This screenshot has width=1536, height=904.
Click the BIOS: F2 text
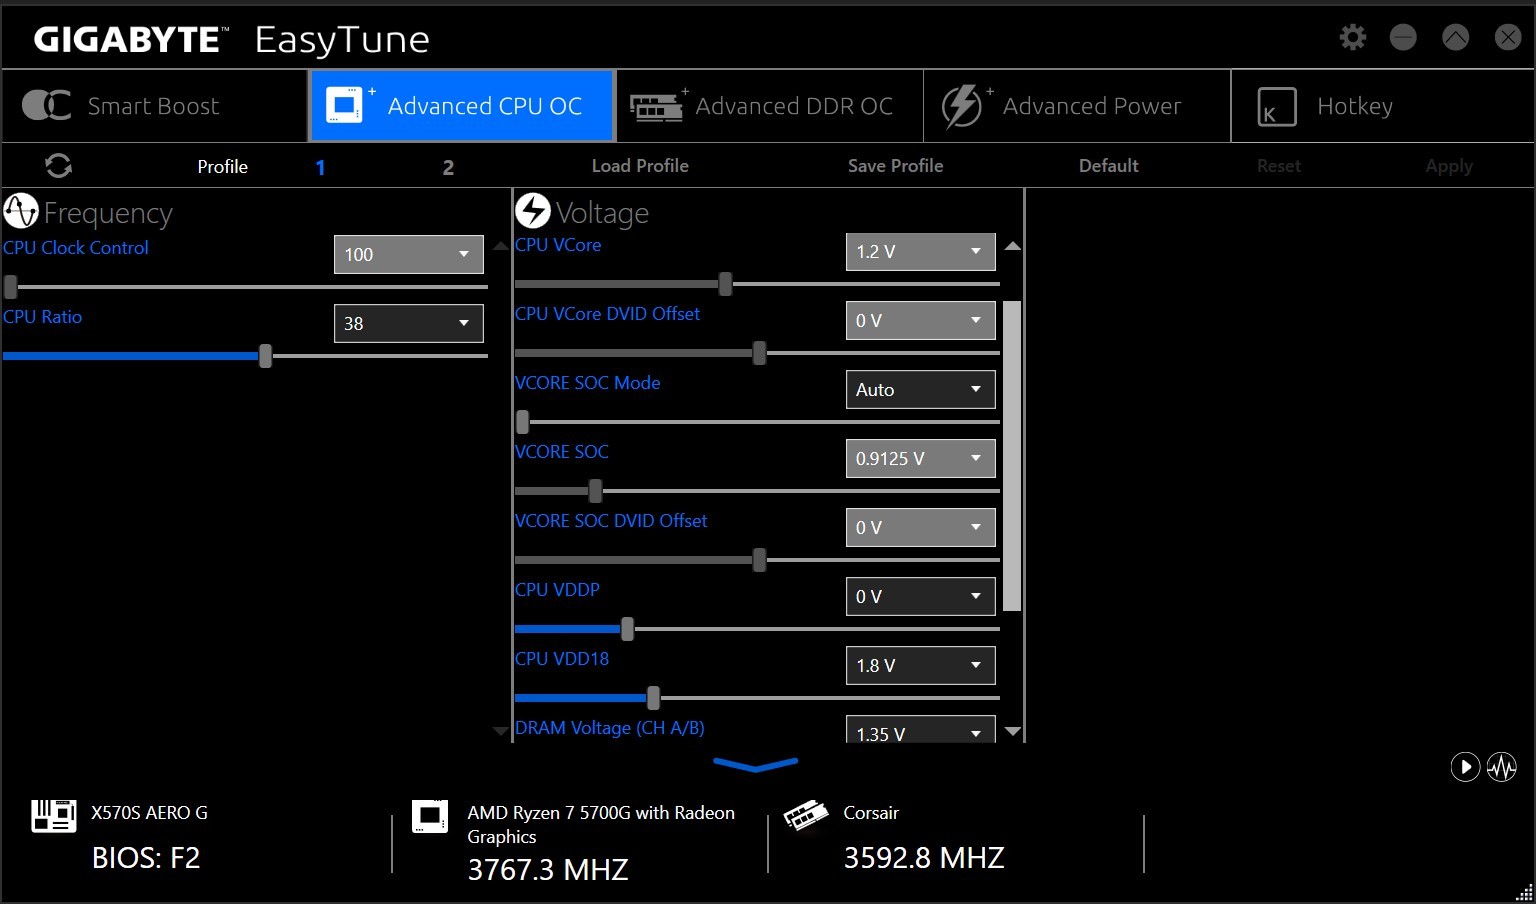tap(146, 858)
